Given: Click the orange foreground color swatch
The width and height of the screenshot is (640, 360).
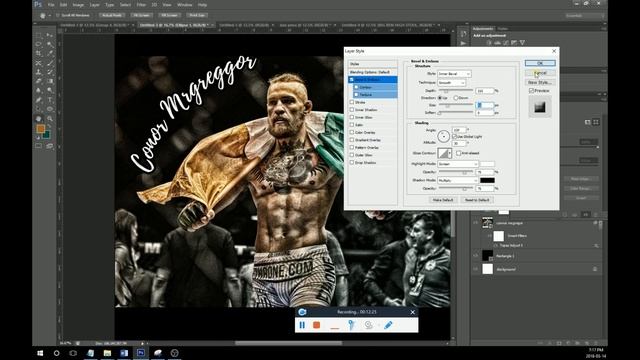Looking at the screenshot, I should [40, 129].
